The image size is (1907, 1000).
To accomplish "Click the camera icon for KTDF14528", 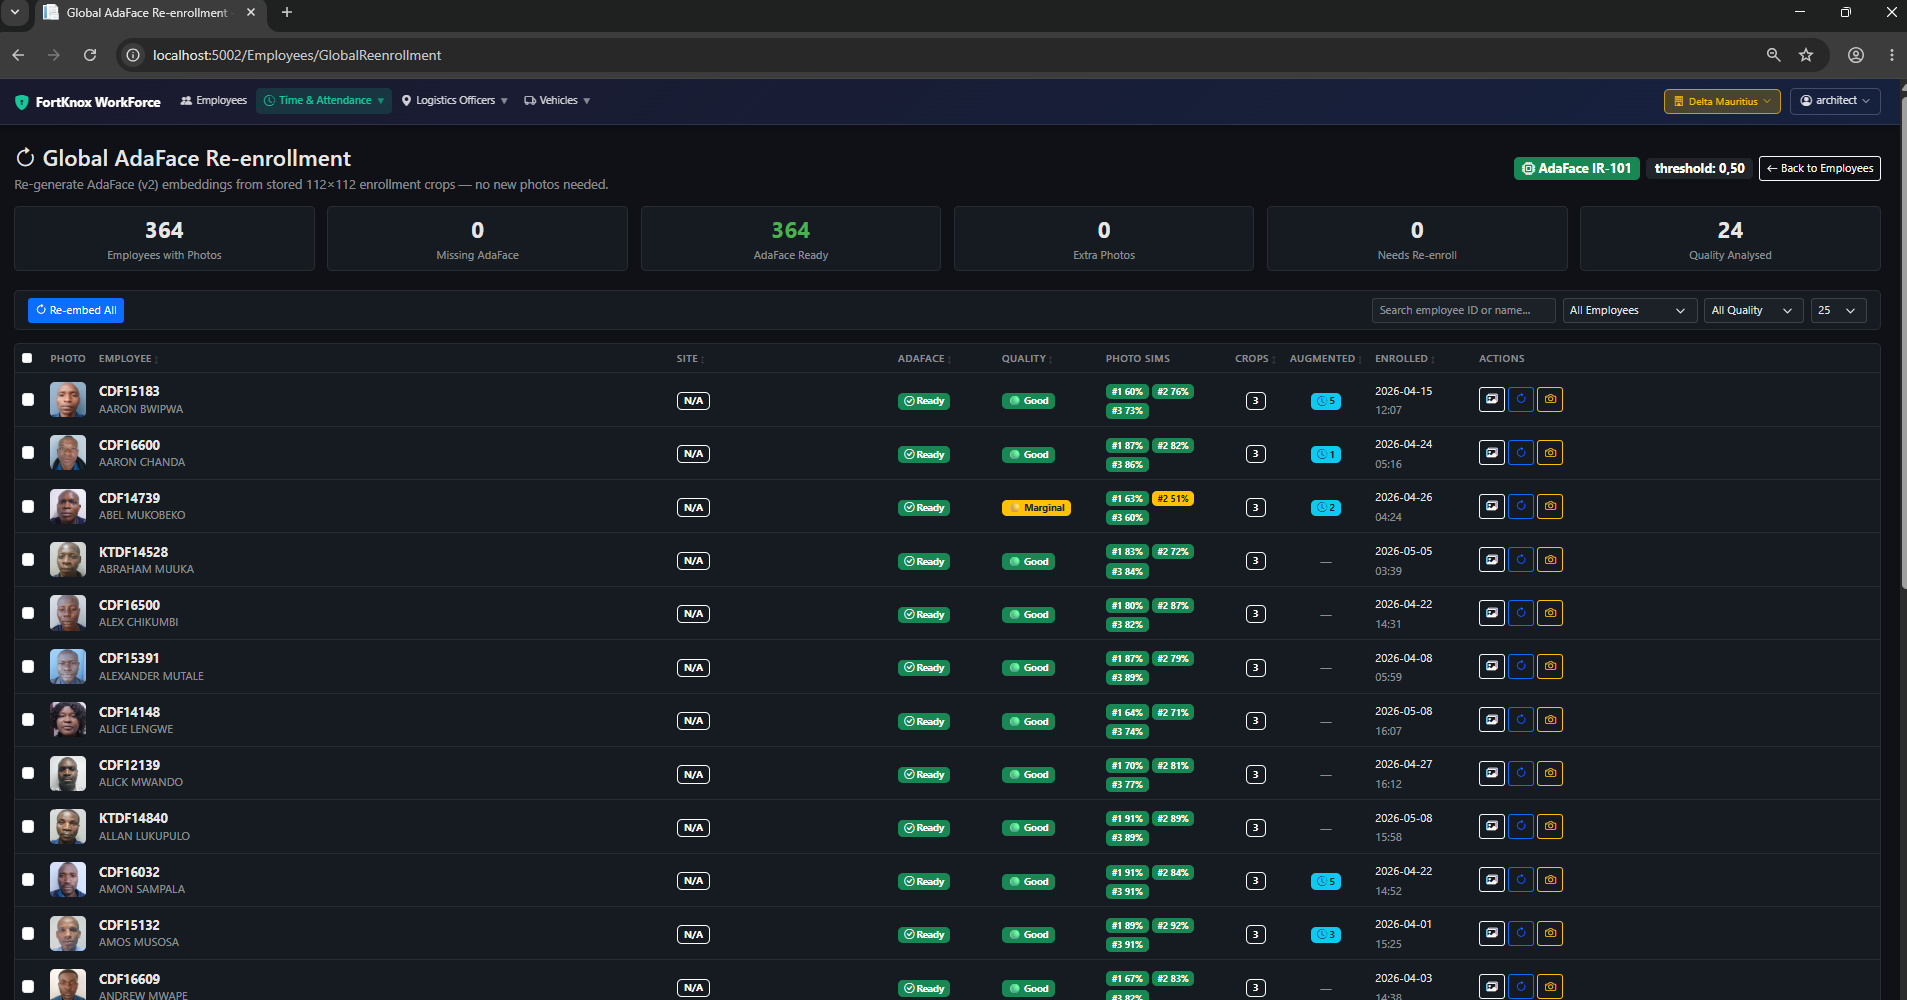I will (x=1550, y=560).
